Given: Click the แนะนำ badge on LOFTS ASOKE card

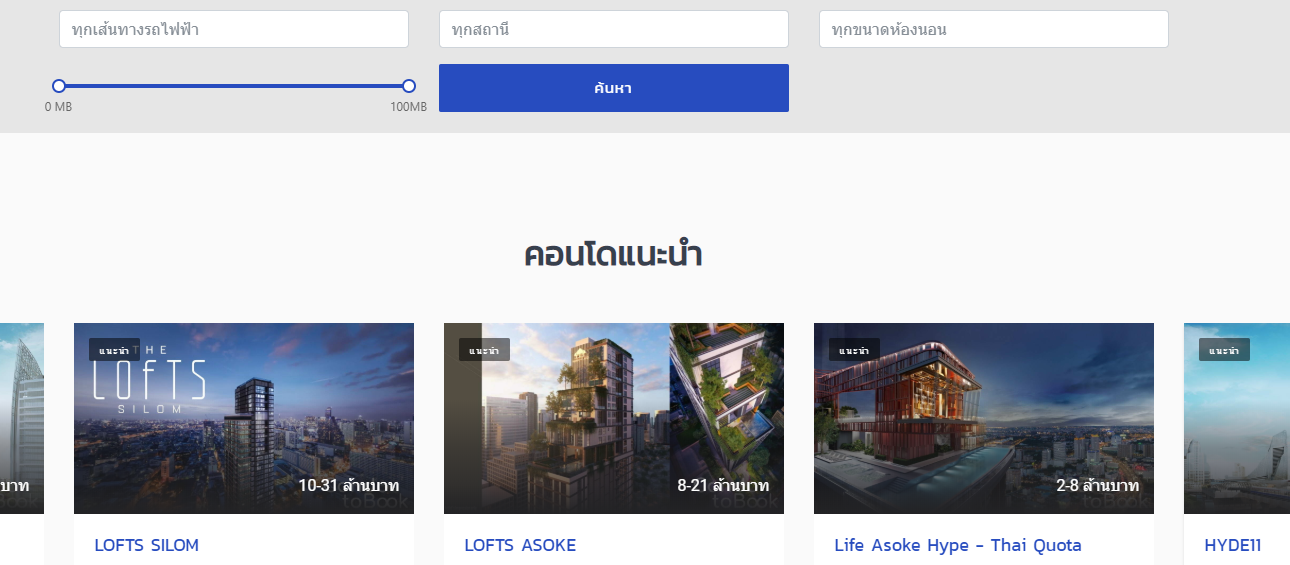Looking at the screenshot, I should (x=484, y=350).
